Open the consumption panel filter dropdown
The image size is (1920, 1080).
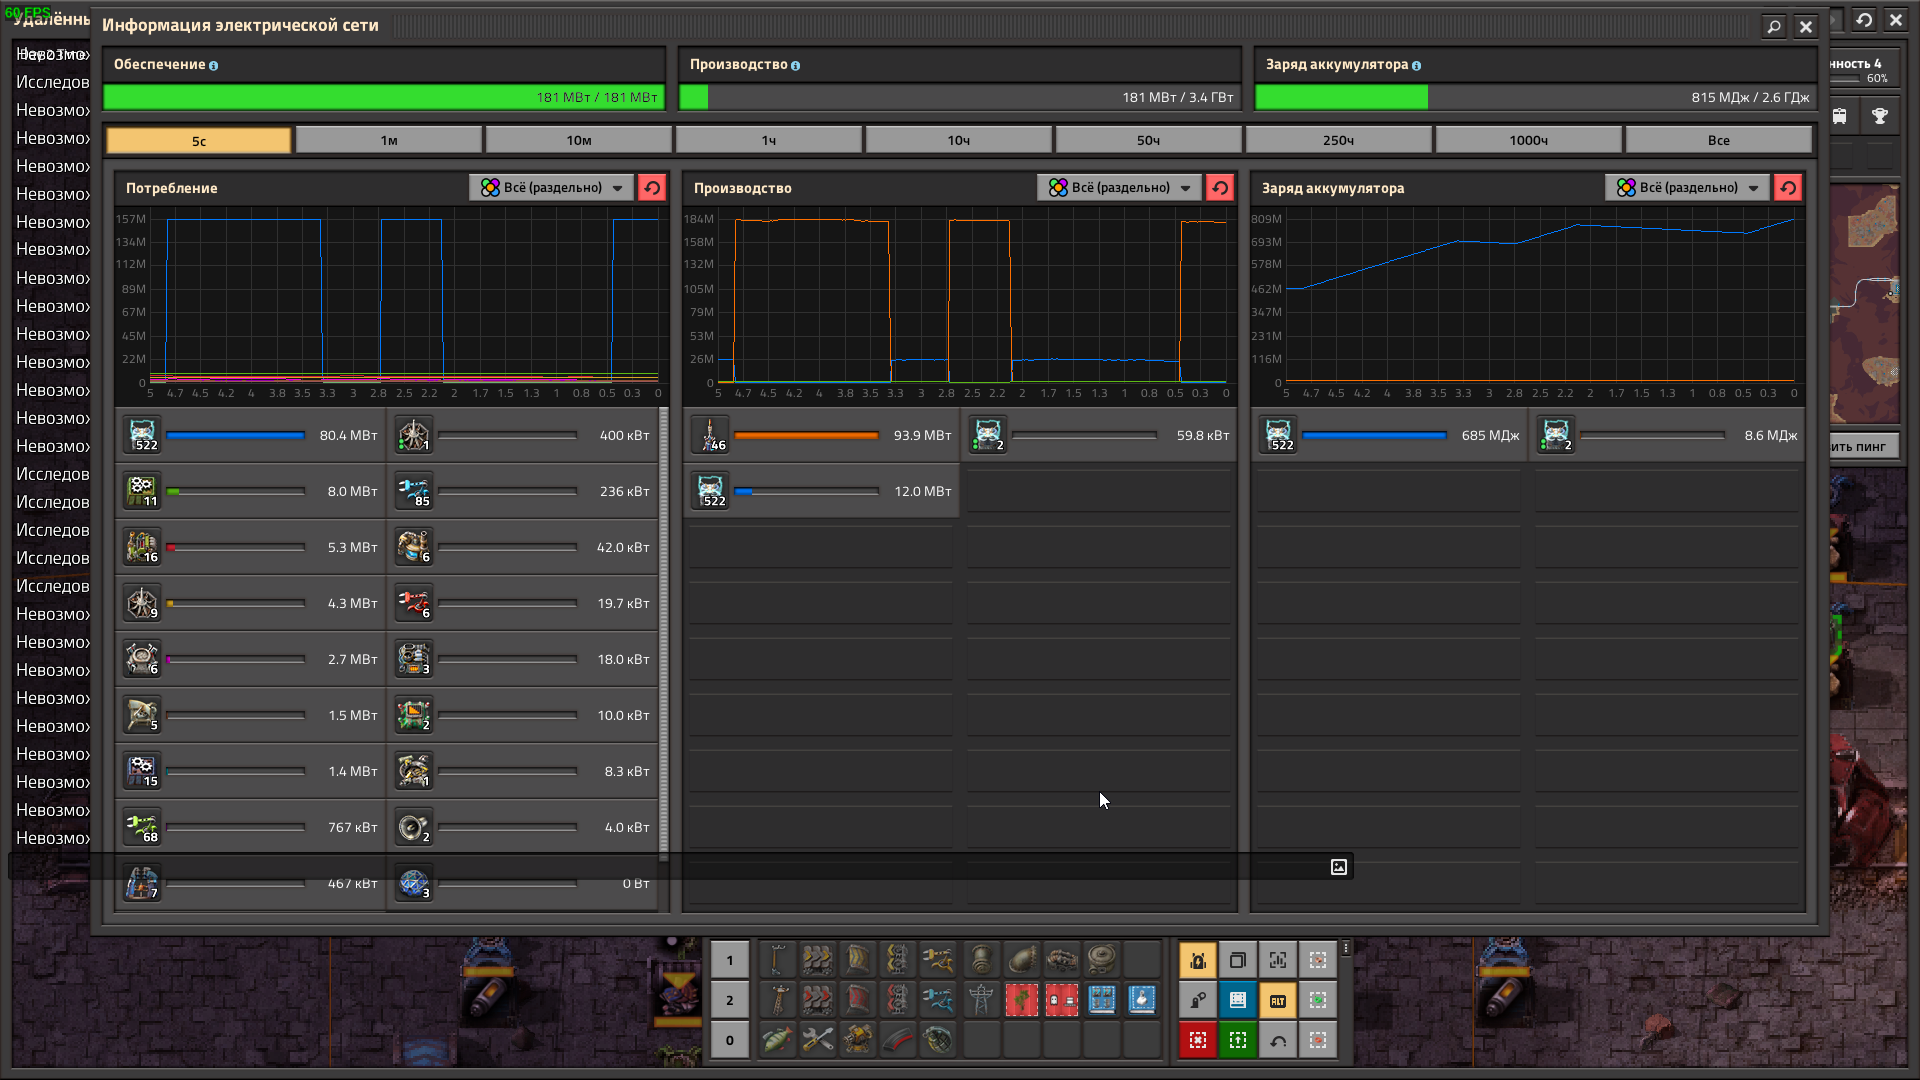coord(552,188)
